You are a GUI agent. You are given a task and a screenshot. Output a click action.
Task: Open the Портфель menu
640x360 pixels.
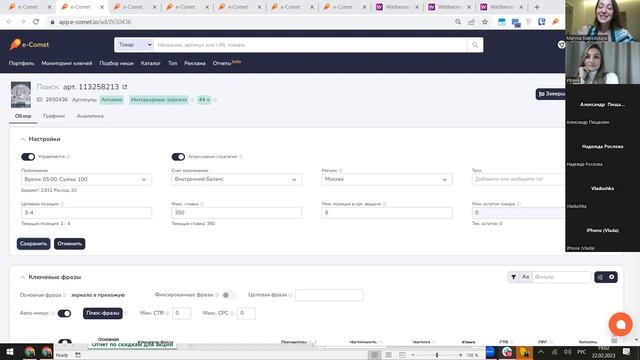(x=22, y=63)
